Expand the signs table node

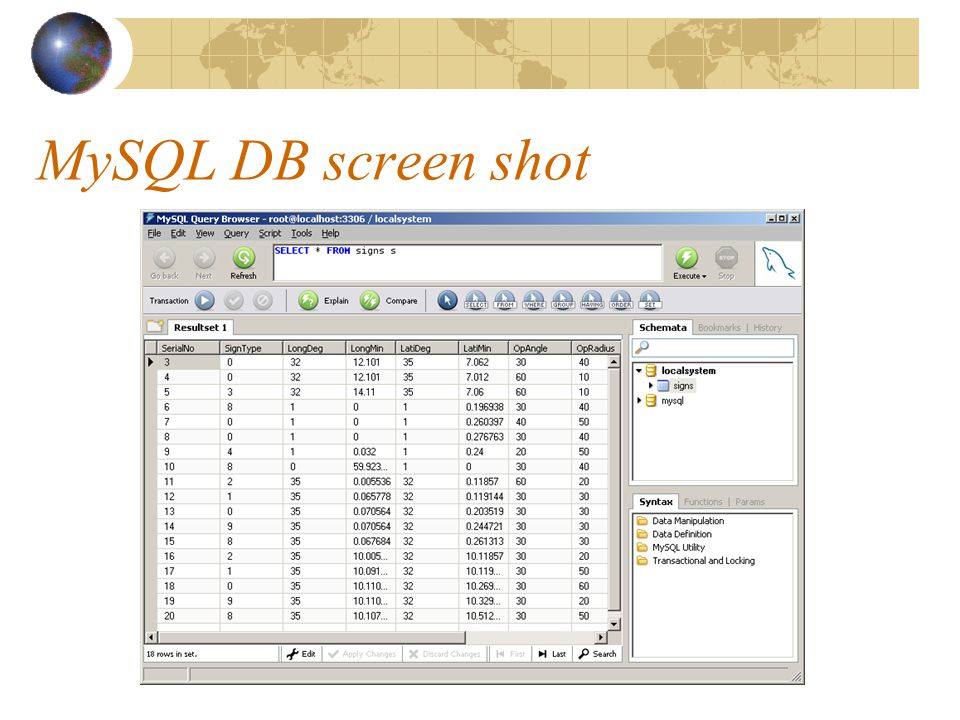tap(651, 385)
